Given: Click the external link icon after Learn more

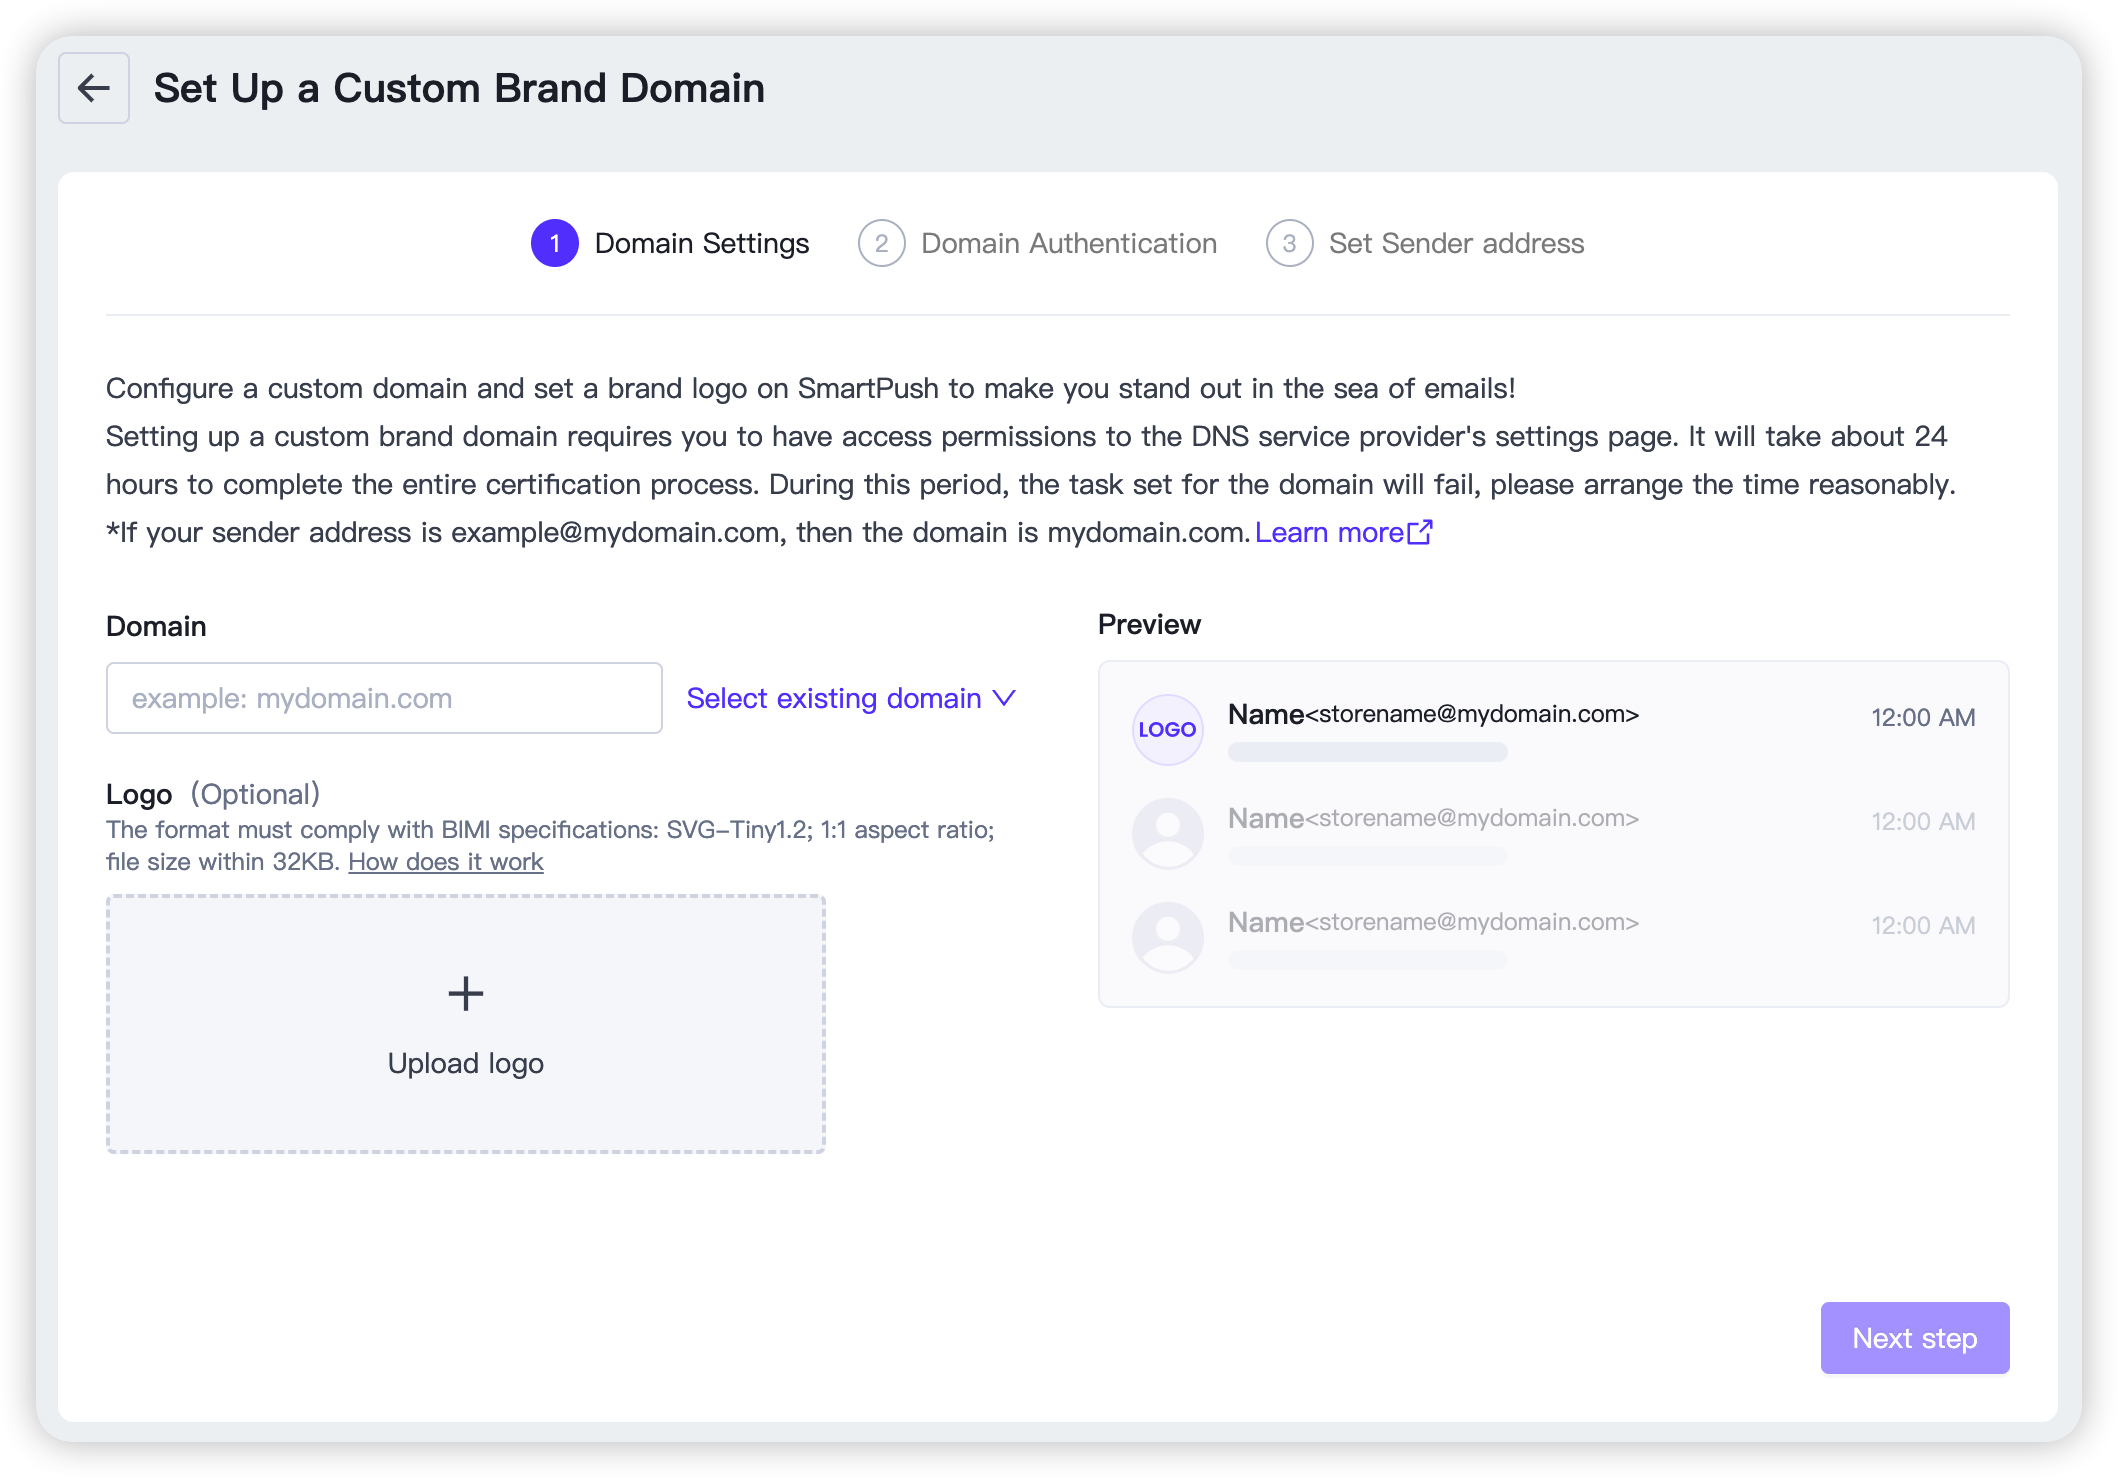Looking at the screenshot, I should 1420,532.
